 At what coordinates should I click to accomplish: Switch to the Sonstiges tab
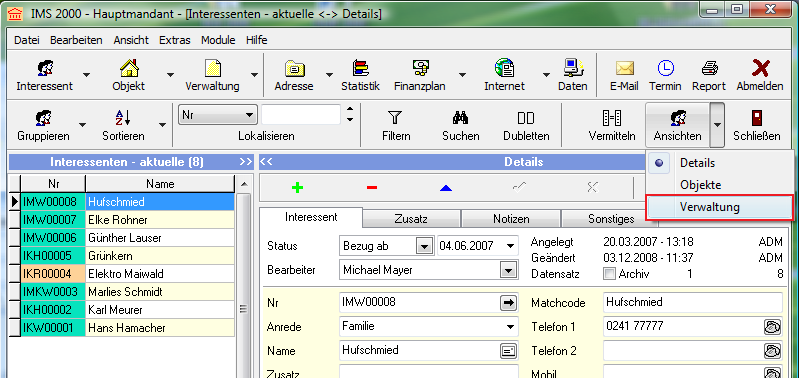click(x=611, y=219)
